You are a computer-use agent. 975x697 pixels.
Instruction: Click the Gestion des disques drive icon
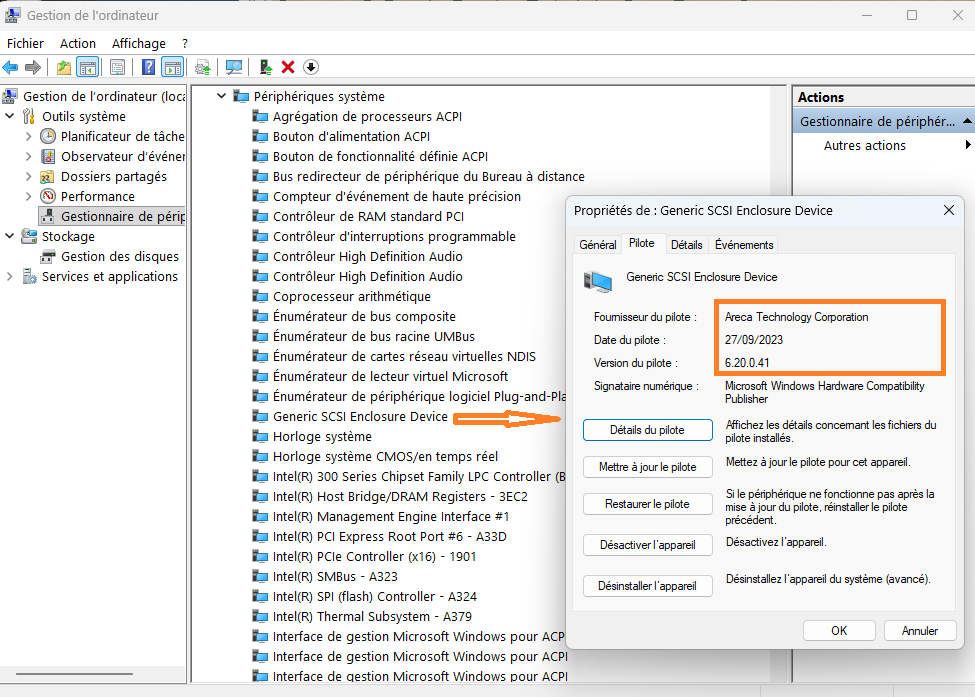(x=48, y=257)
